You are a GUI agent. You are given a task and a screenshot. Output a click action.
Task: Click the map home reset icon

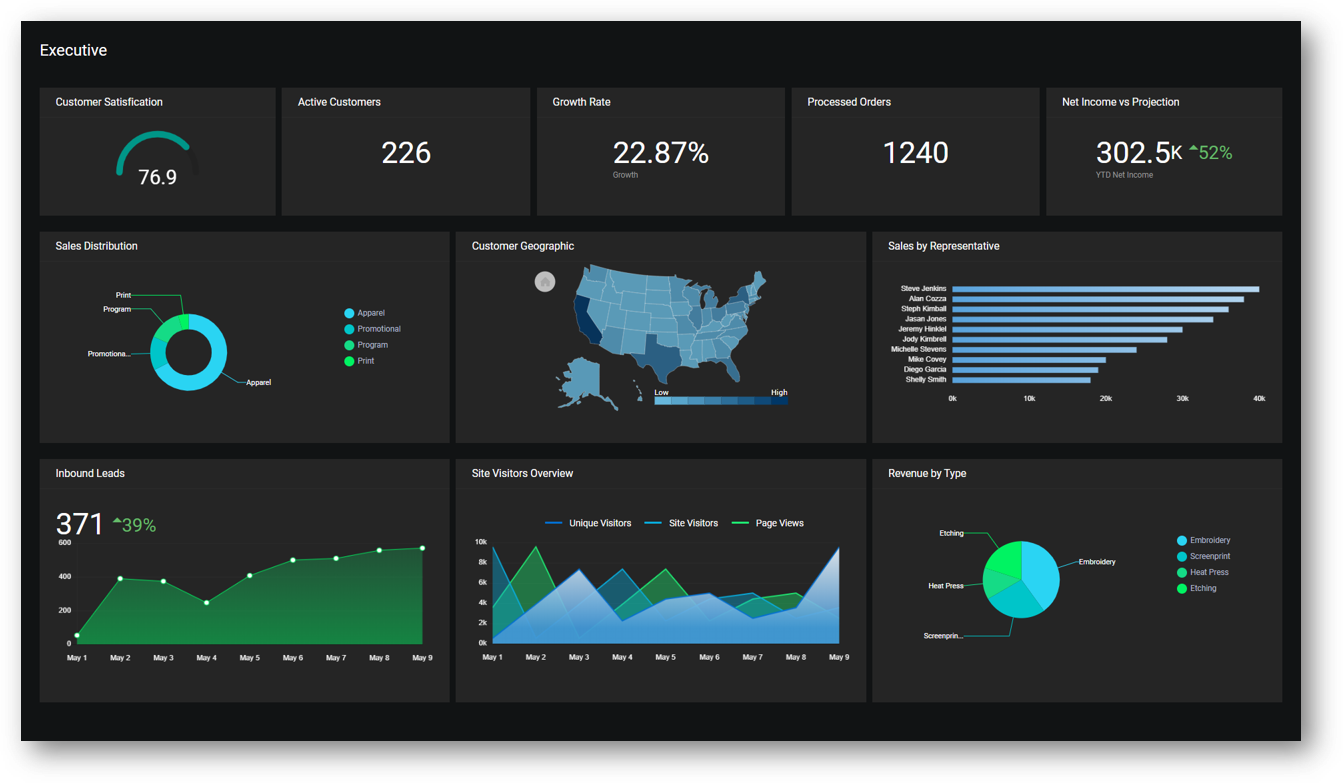pyautogui.click(x=545, y=282)
